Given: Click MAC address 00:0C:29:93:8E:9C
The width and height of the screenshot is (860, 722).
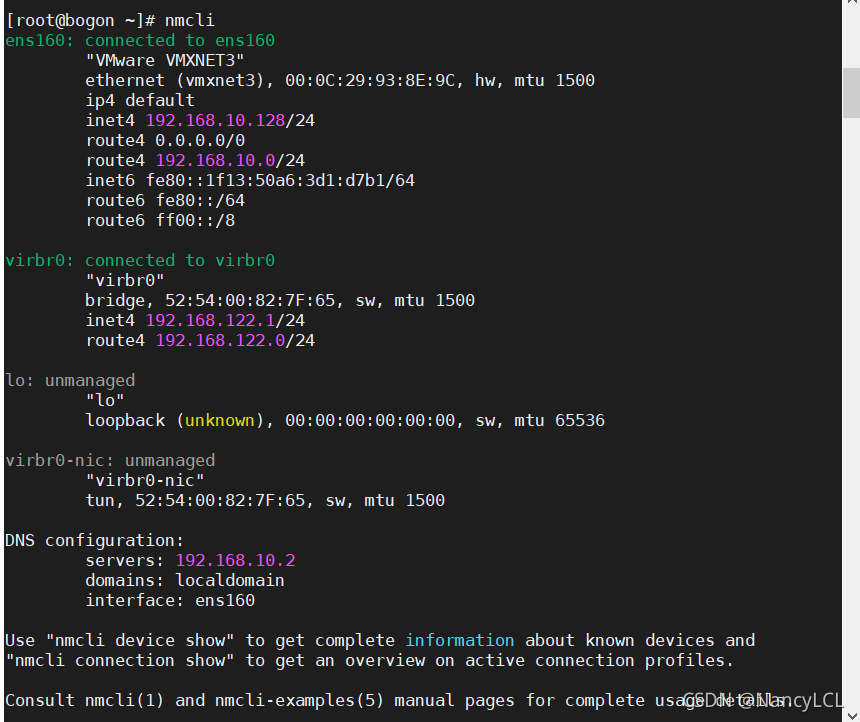Looking at the screenshot, I should click(370, 81).
